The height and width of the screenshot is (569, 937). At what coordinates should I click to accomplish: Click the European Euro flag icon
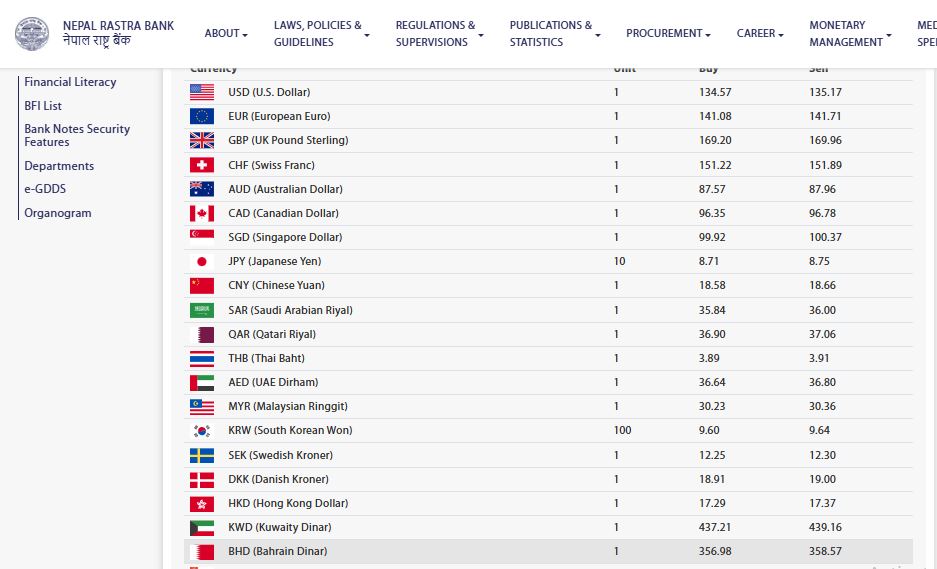click(x=201, y=116)
